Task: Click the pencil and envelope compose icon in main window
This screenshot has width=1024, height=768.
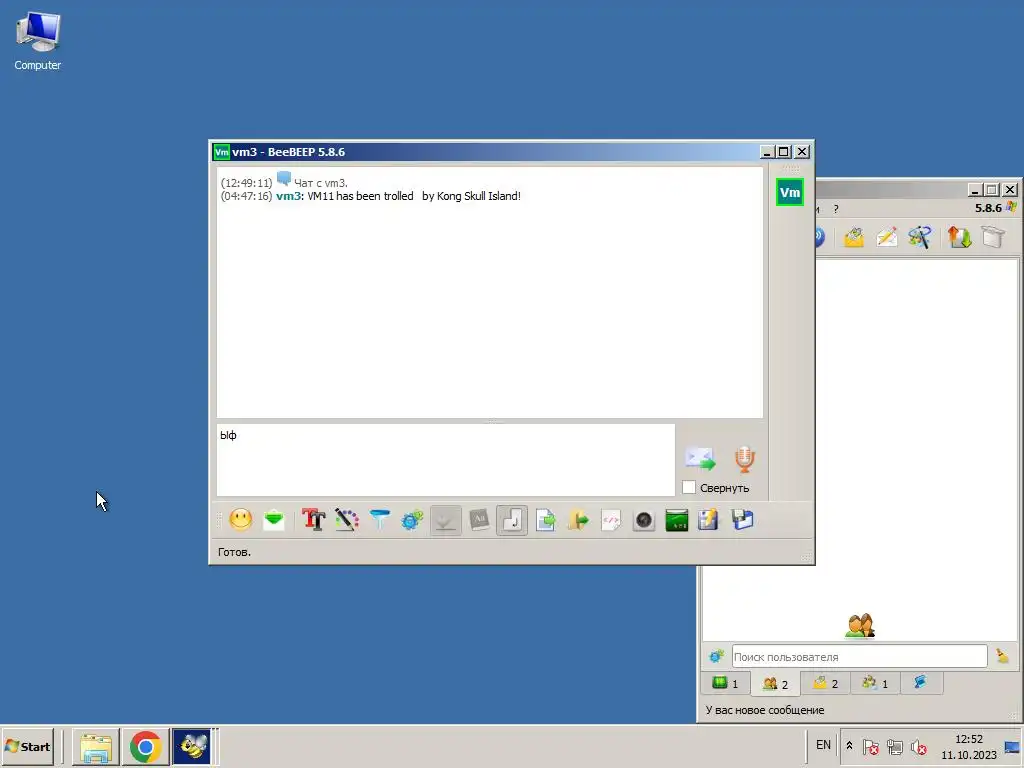Action: click(887, 237)
